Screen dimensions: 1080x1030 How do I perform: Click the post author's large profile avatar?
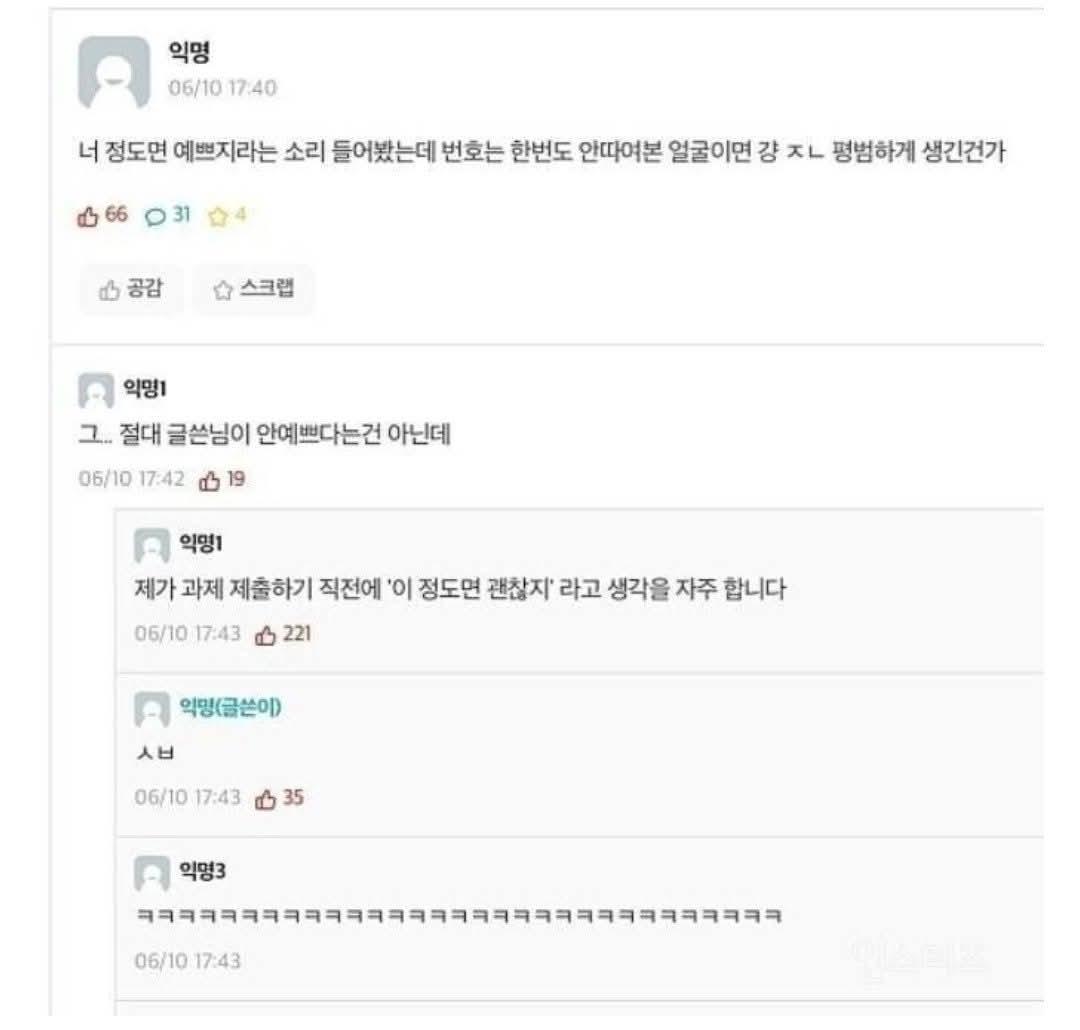click(x=114, y=72)
